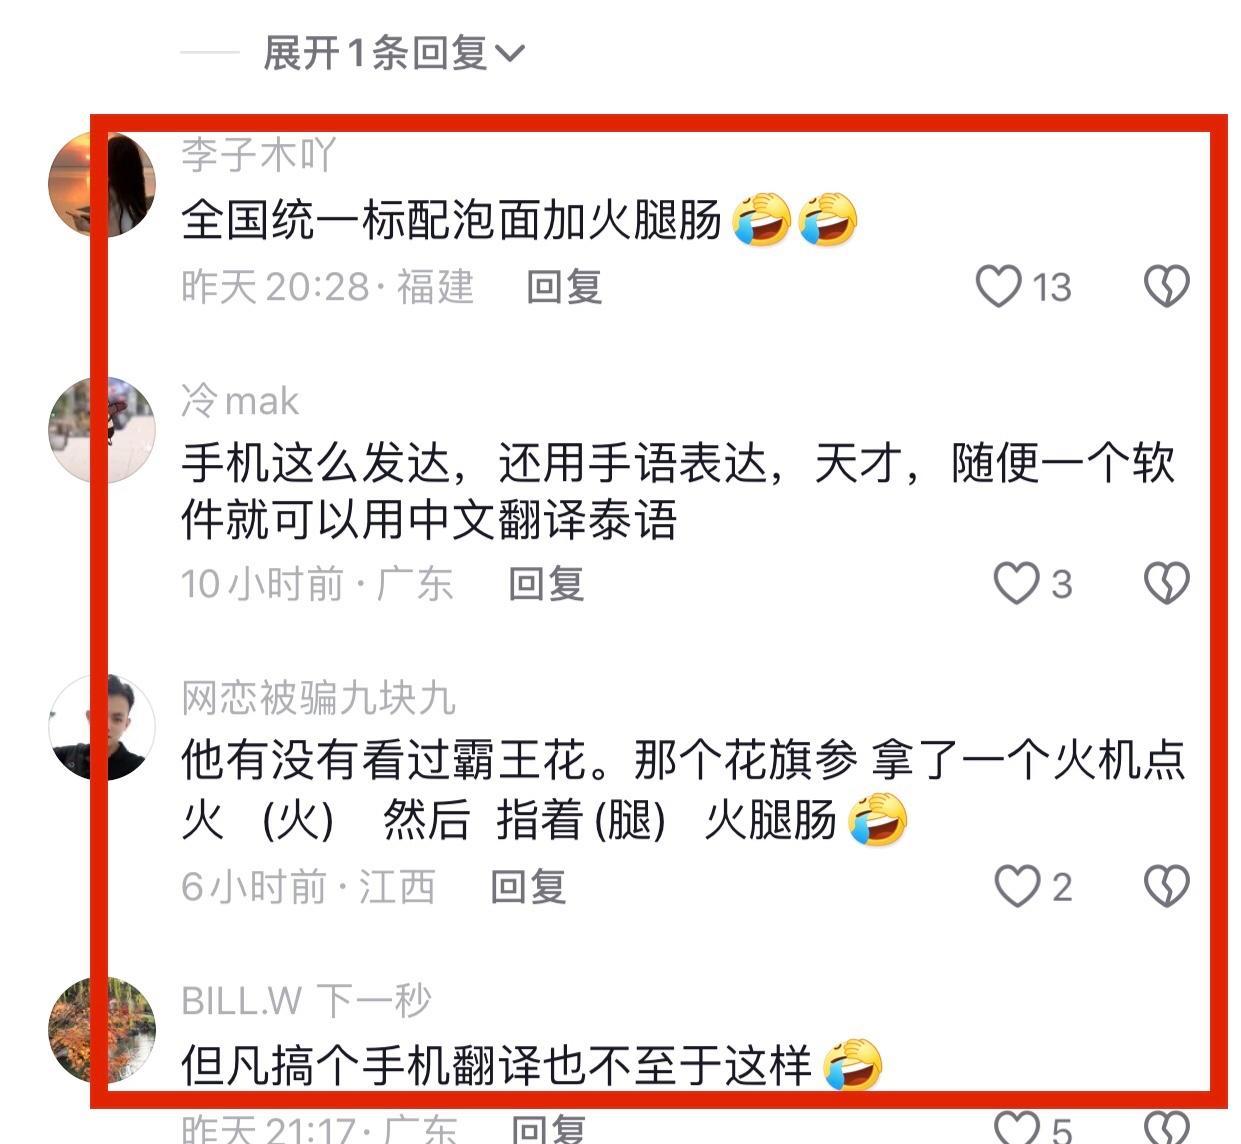This screenshot has height=1144, width=1241.
Task: Tap broken heart on 冷mak's comment
Action: click(1166, 583)
